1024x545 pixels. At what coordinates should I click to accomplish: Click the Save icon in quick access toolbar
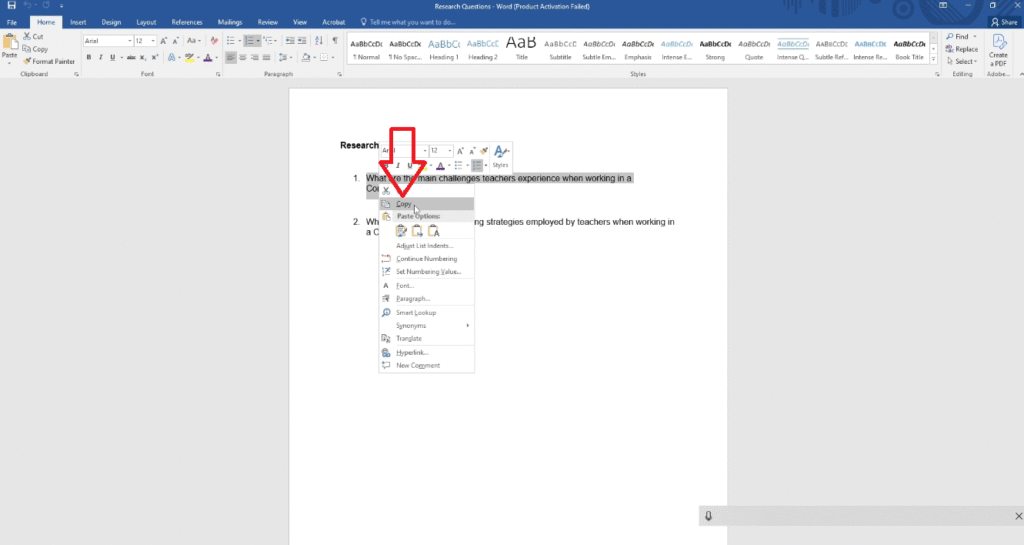pos(10,6)
